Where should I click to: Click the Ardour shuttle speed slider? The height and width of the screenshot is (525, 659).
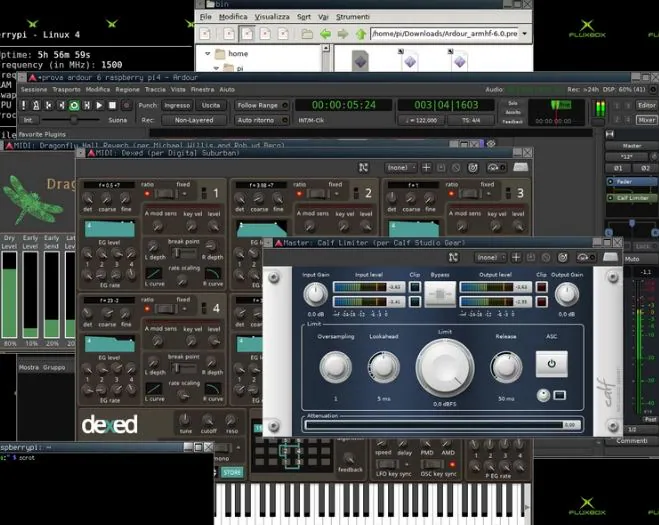(70, 120)
